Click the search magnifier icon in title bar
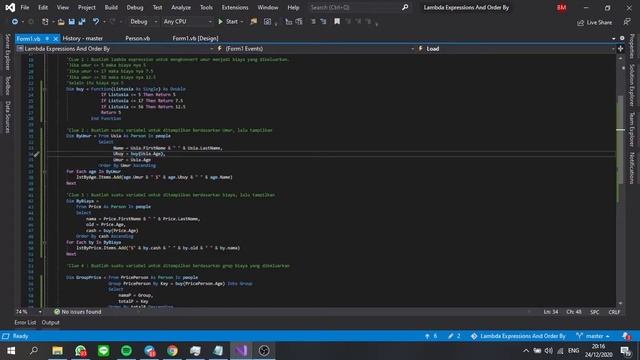This screenshot has width=640, height=360. pos(405,7)
